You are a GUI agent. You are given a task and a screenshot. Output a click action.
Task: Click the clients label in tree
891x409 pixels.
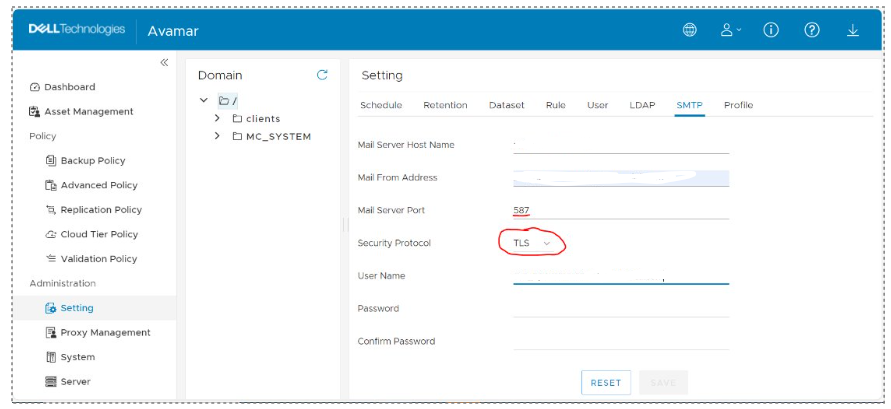click(x=263, y=119)
